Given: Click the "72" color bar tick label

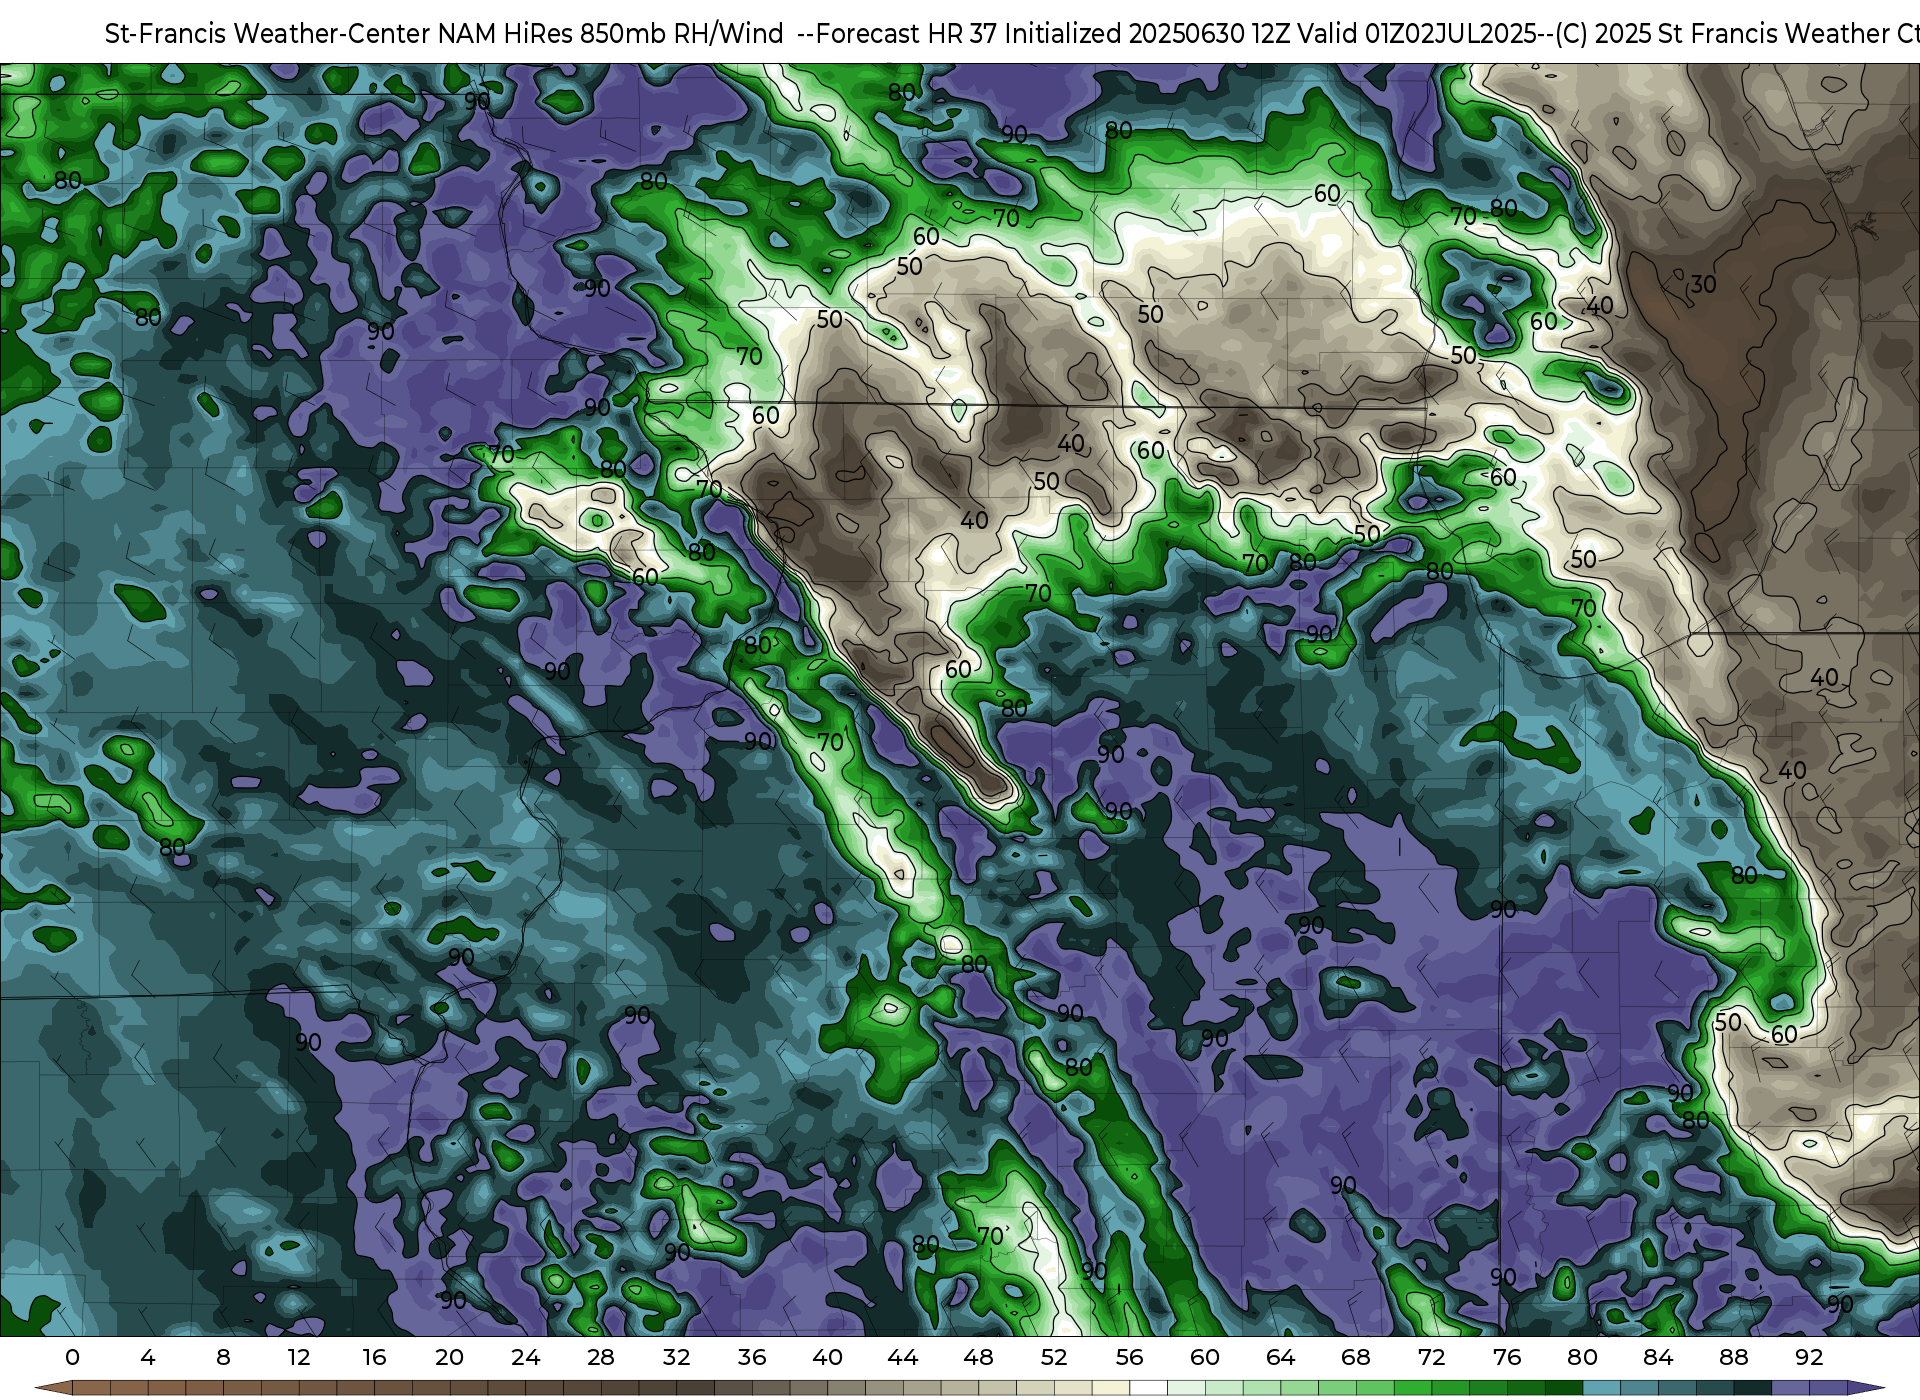Looking at the screenshot, I should (x=1431, y=1357).
